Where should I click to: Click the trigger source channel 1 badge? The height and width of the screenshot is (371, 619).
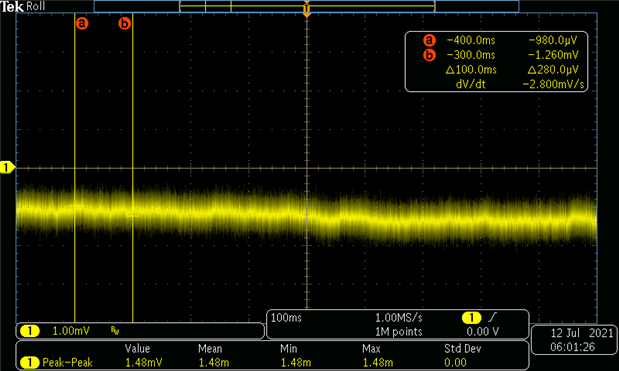(471, 318)
